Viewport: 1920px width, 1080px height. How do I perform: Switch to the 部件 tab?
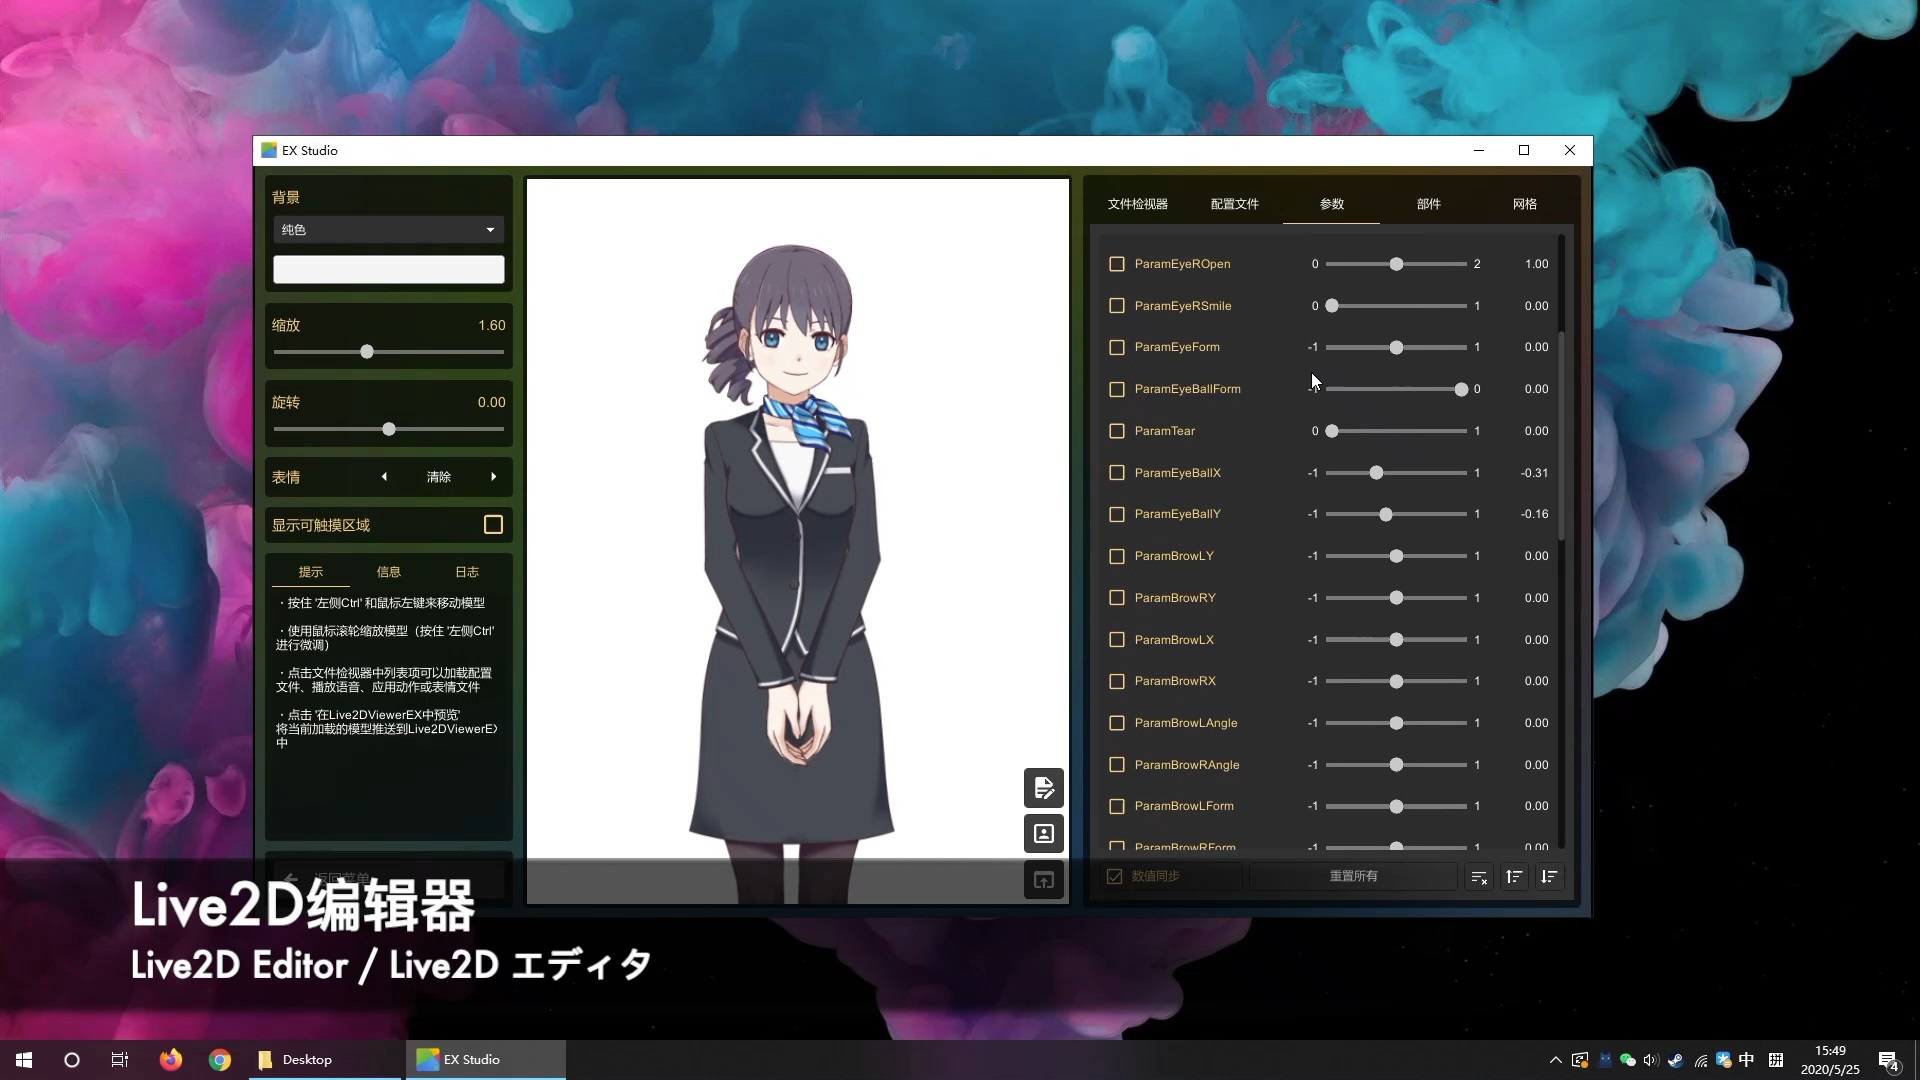tap(1428, 203)
